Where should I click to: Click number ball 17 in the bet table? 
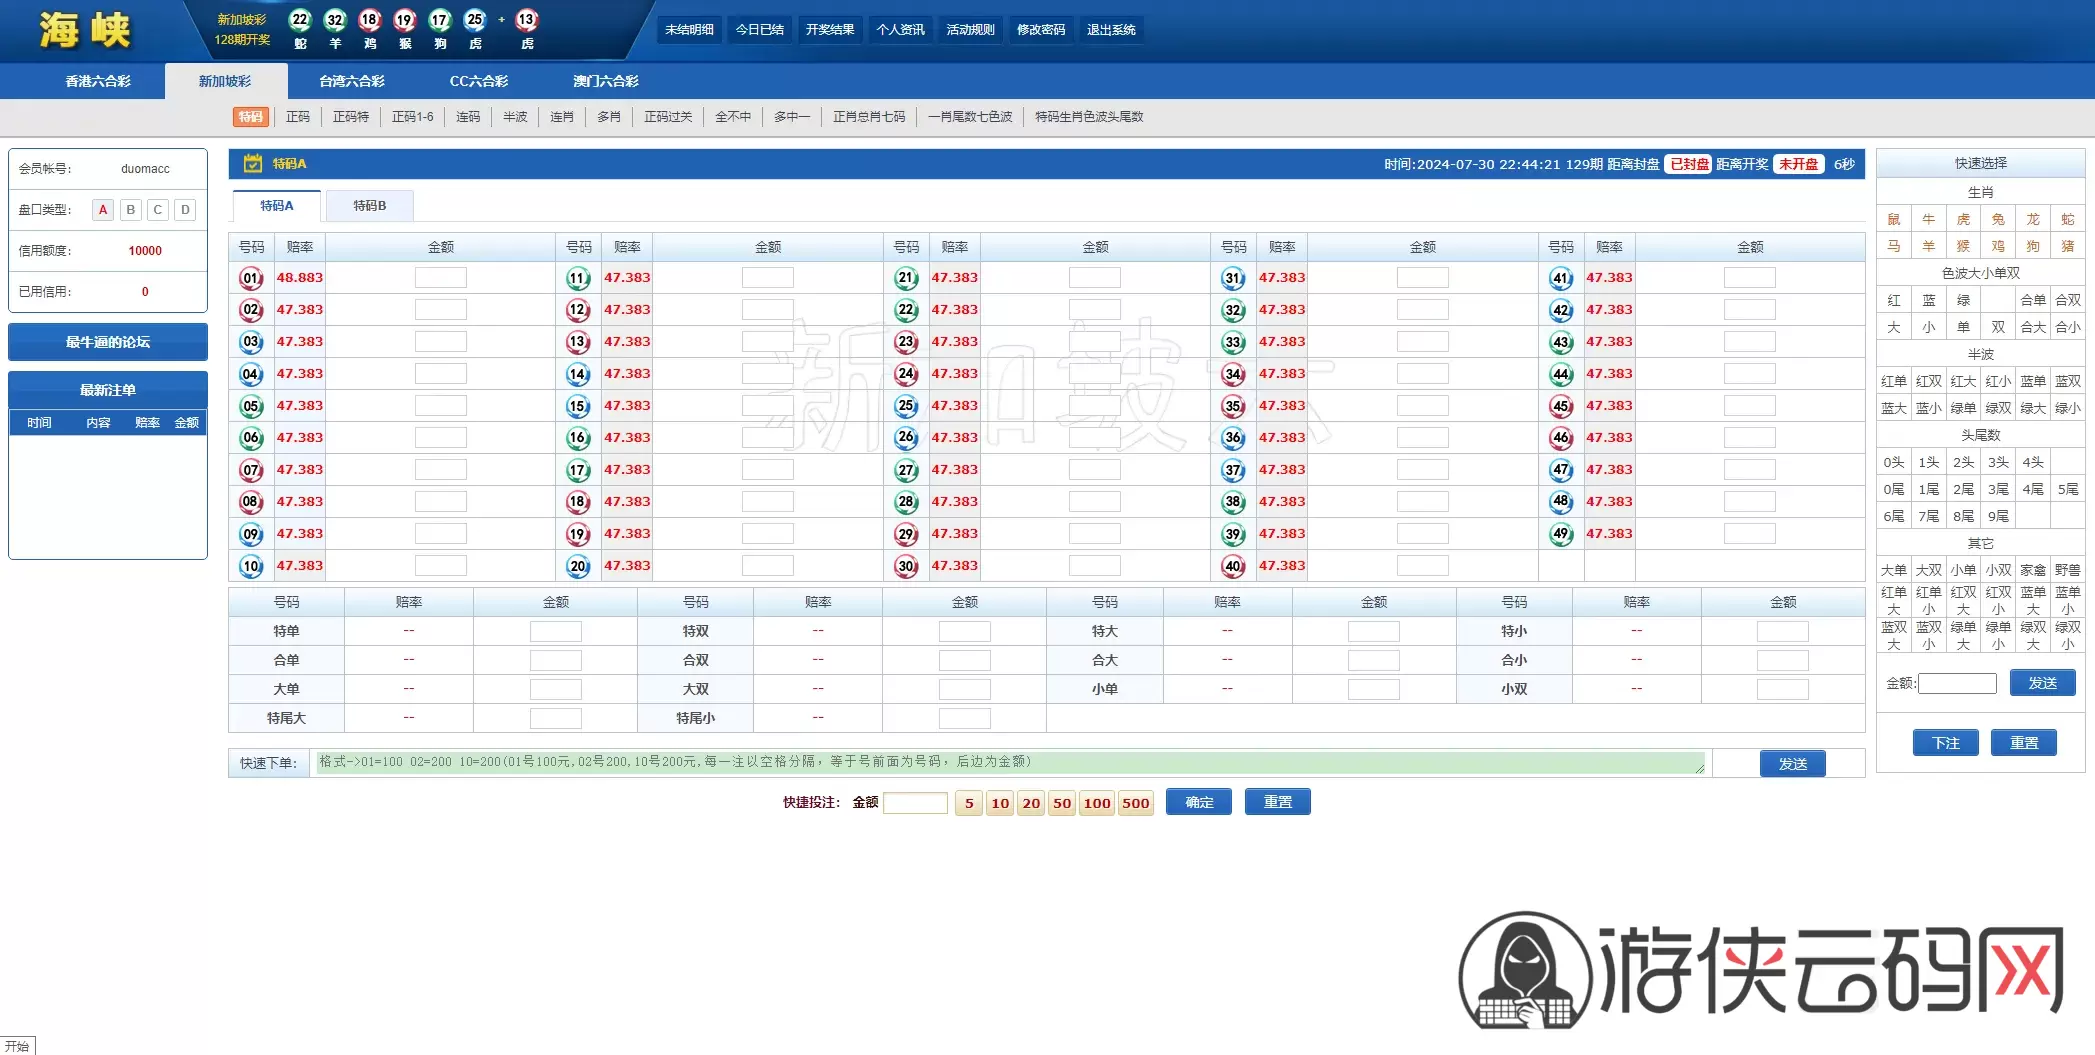(x=578, y=470)
